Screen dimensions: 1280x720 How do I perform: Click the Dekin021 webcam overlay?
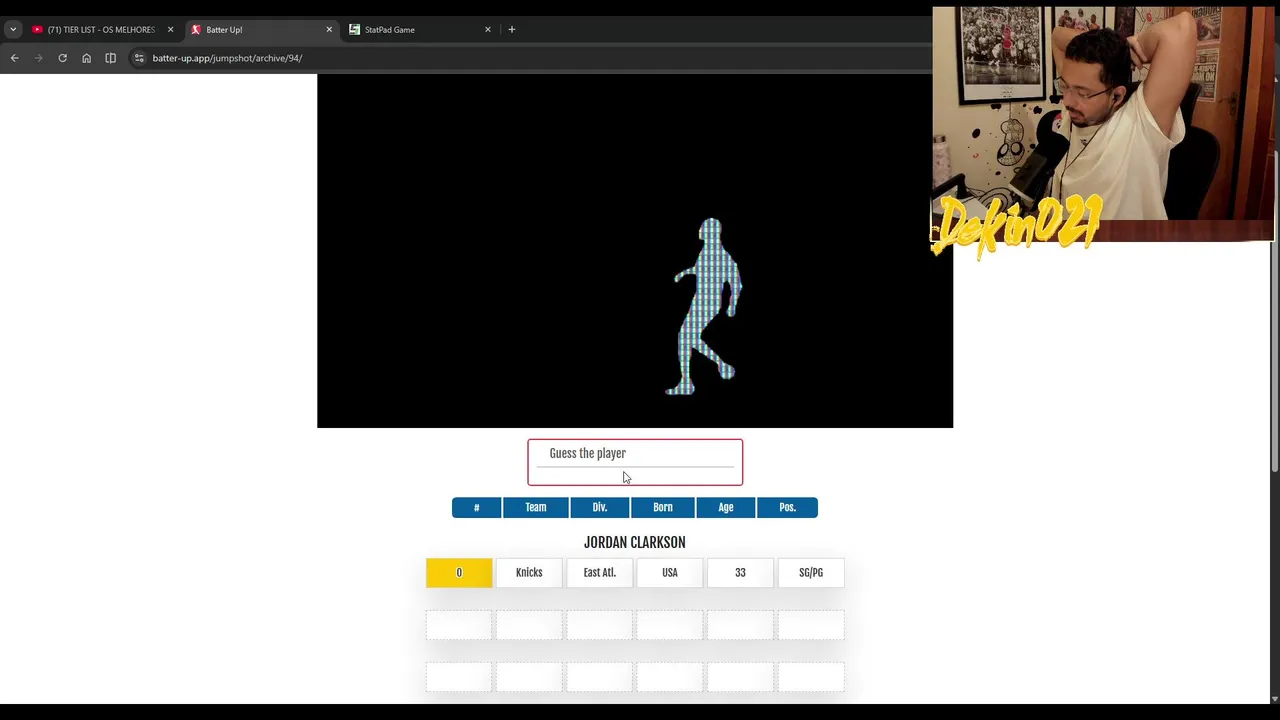pyautogui.click(x=1103, y=125)
